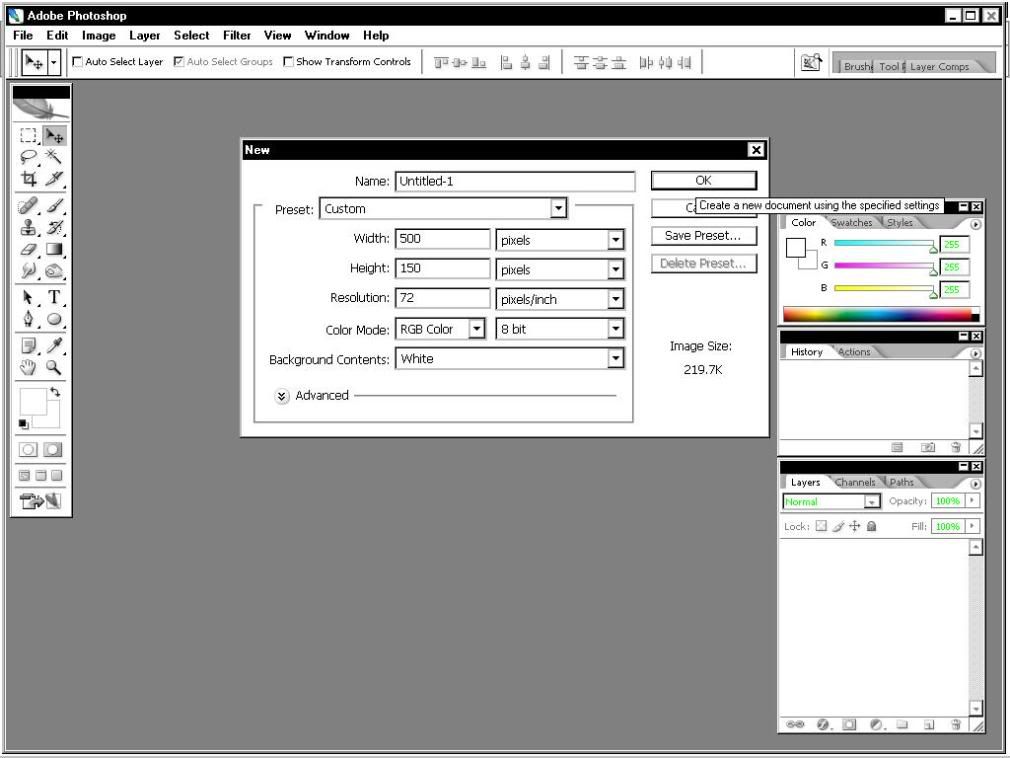This screenshot has height=758, width=1010.
Task: Select the Zoom tool
Action: (x=54, y=368)
